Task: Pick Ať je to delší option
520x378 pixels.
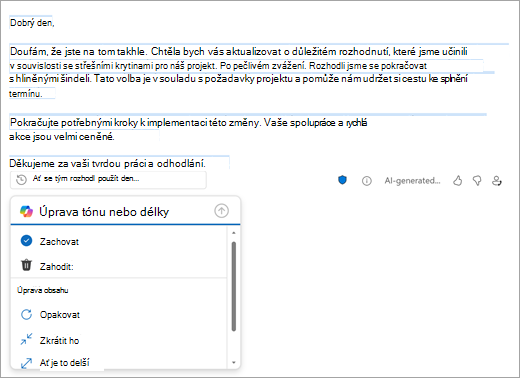Action: coord(119,362)
